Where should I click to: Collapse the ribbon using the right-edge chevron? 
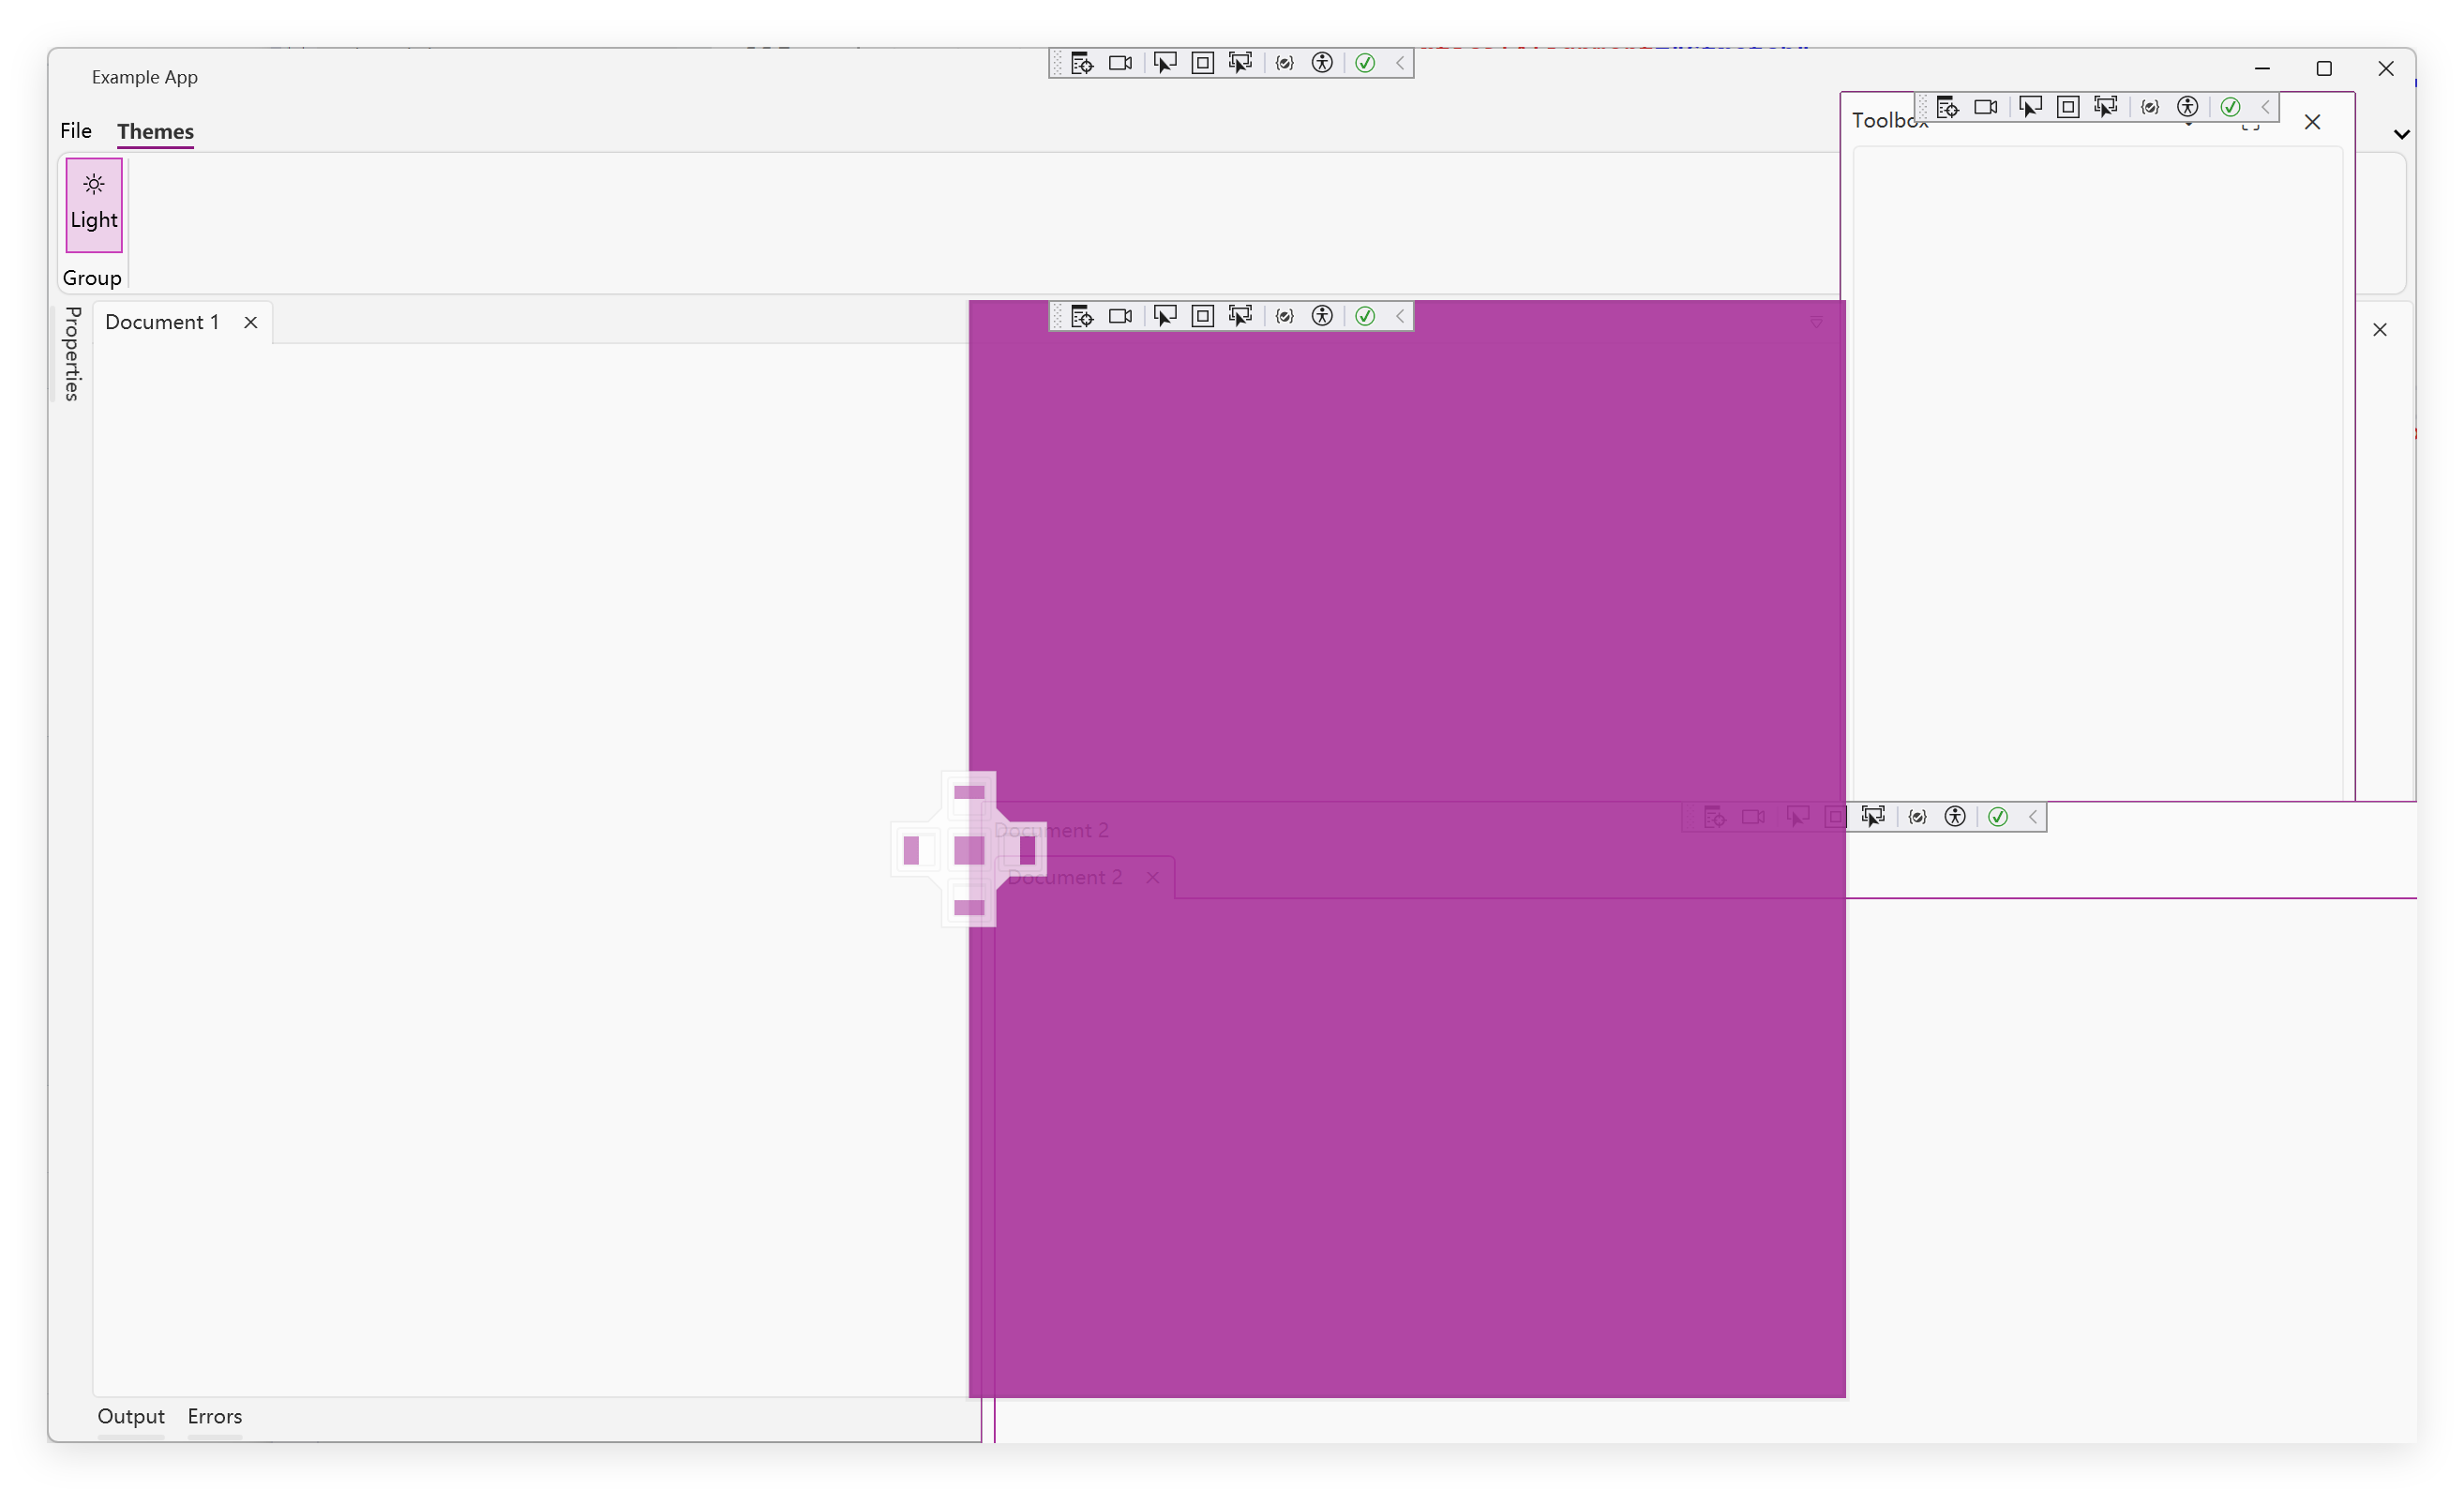click(2401, 134)
